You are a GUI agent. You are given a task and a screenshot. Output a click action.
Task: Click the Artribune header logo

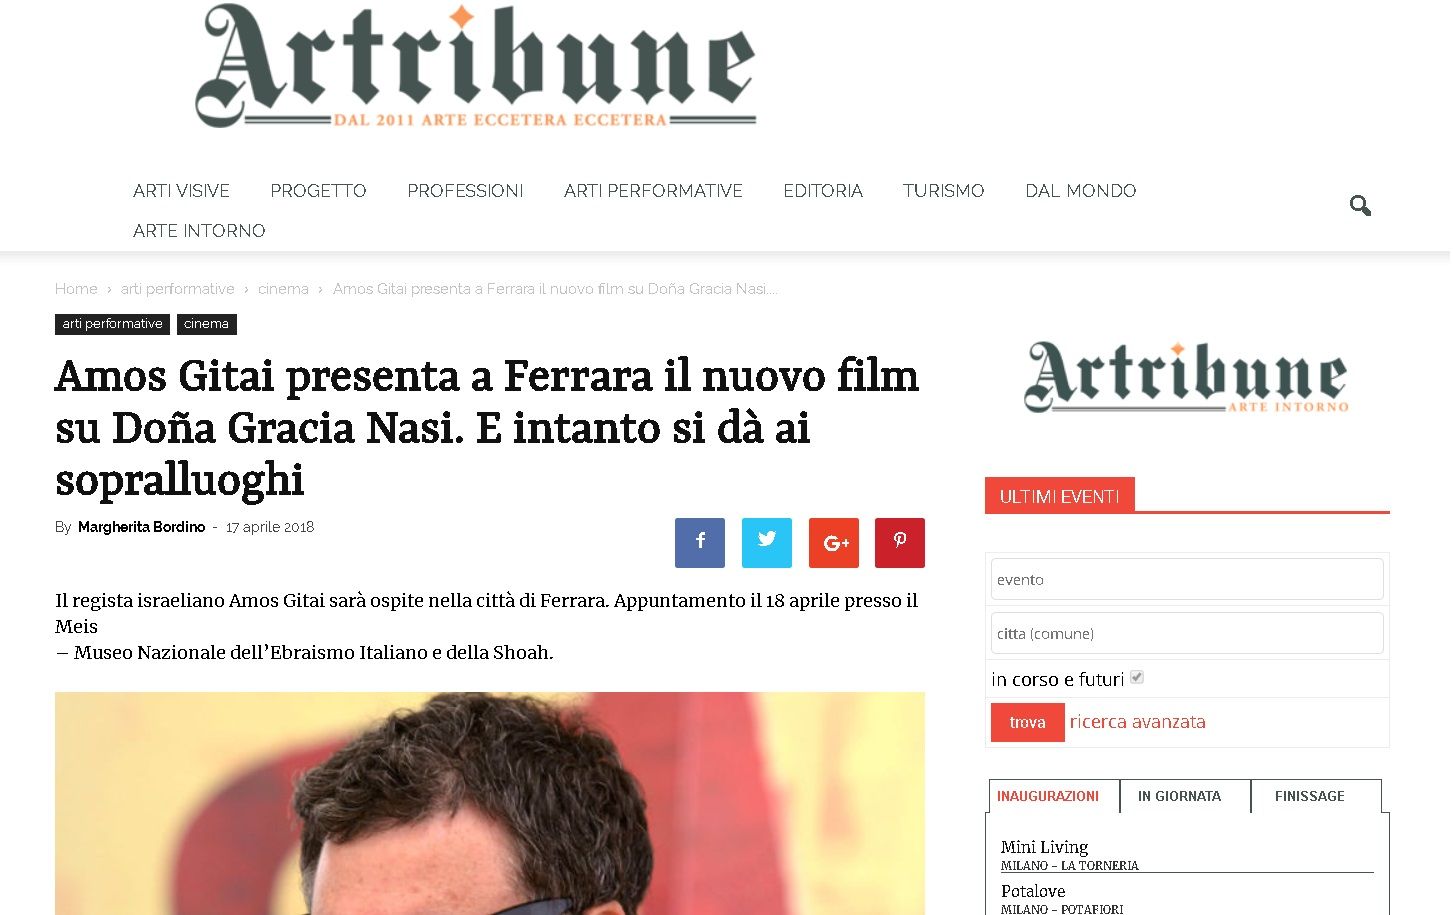pyautogui.click(x=477, y=65)
